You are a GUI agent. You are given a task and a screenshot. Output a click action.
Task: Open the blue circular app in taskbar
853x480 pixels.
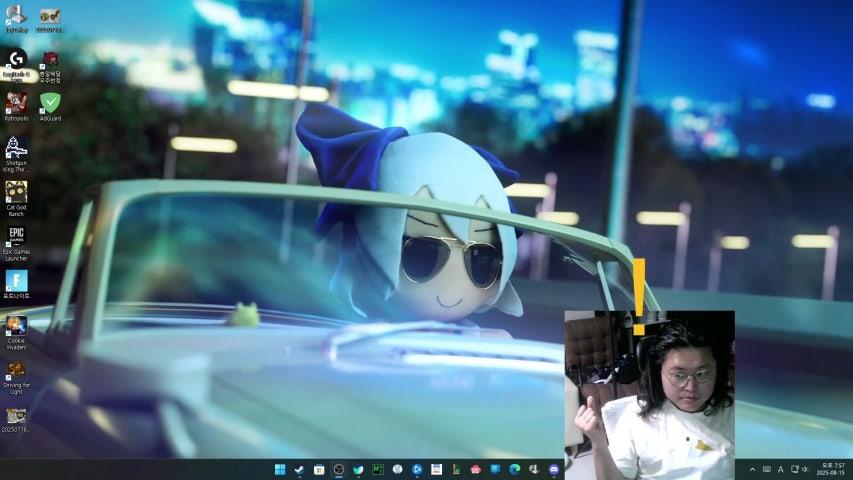(417, 469)
